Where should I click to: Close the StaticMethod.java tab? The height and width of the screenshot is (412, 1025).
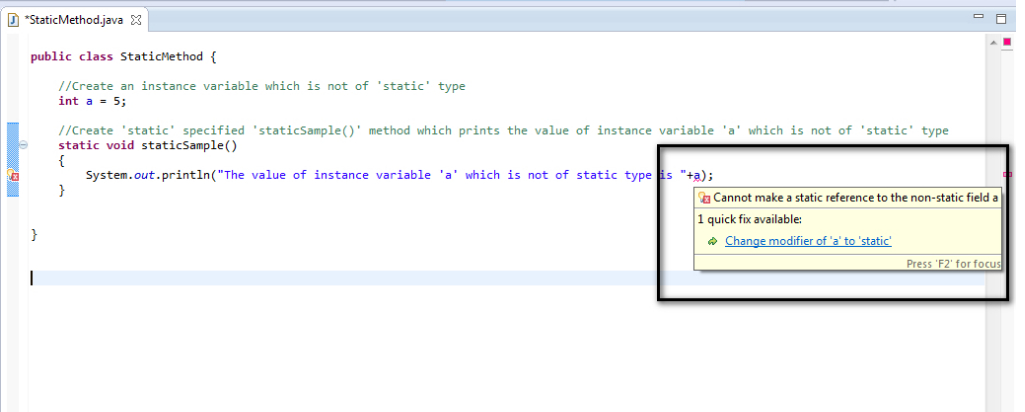[136, 20]
